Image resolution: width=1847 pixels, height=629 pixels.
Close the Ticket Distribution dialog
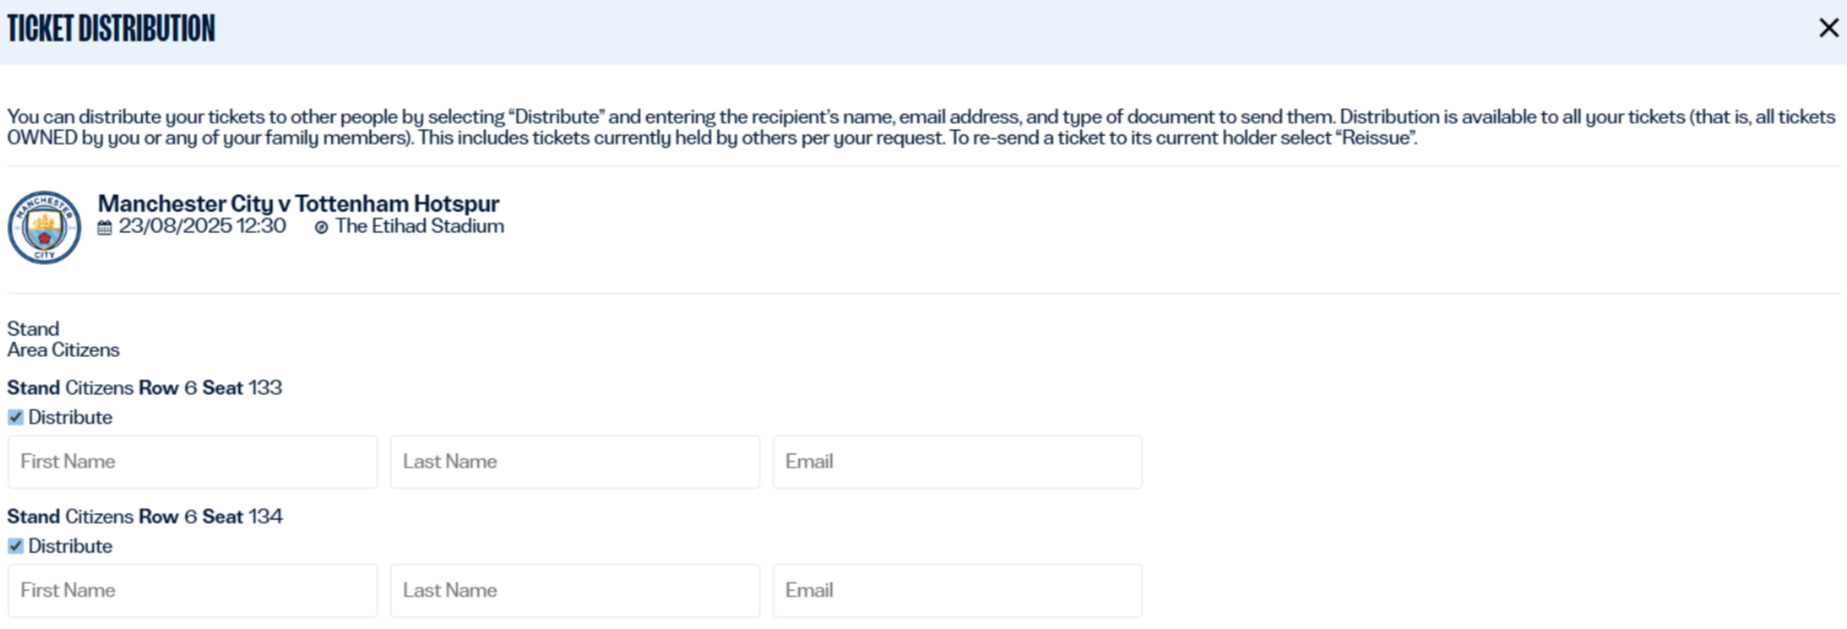(1828, 28)
